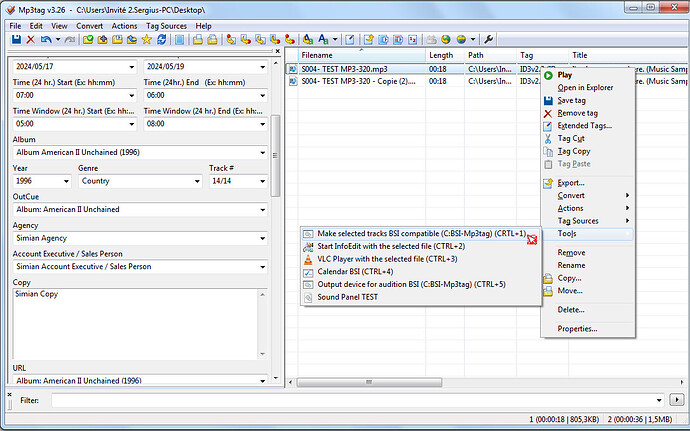Click the Calendar BSI checkbox-style icon
Image resolution: width=690 pixels, height=431 pixels.
[x=308, y=272]
